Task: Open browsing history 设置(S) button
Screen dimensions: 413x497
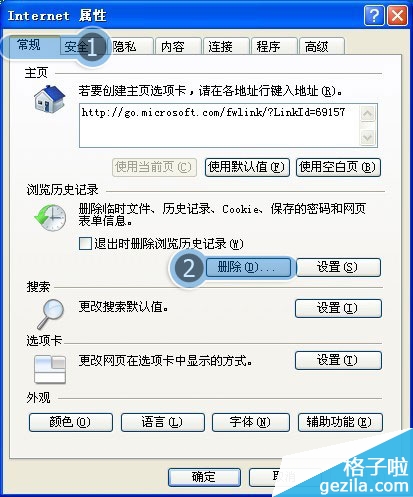Action: point(338,267)
